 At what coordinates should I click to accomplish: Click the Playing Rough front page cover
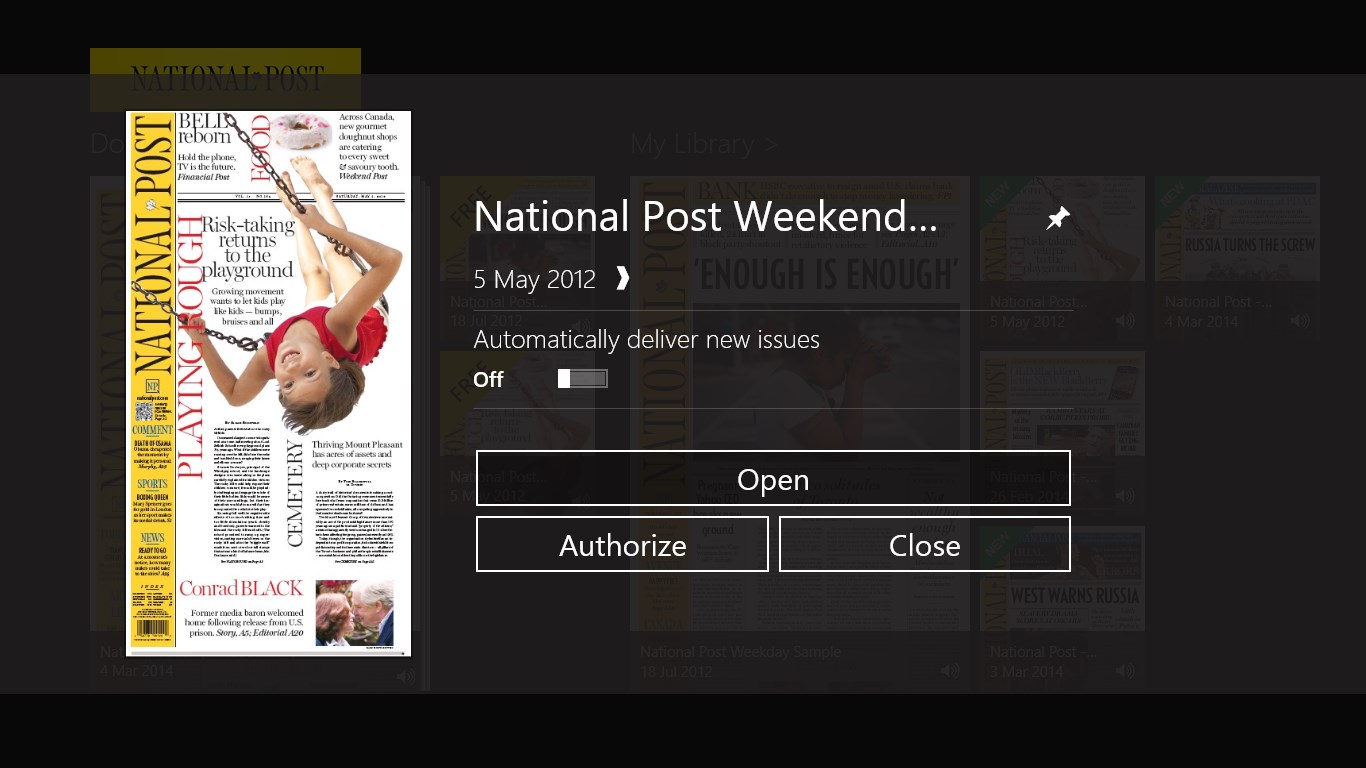[x=269, y=384]
